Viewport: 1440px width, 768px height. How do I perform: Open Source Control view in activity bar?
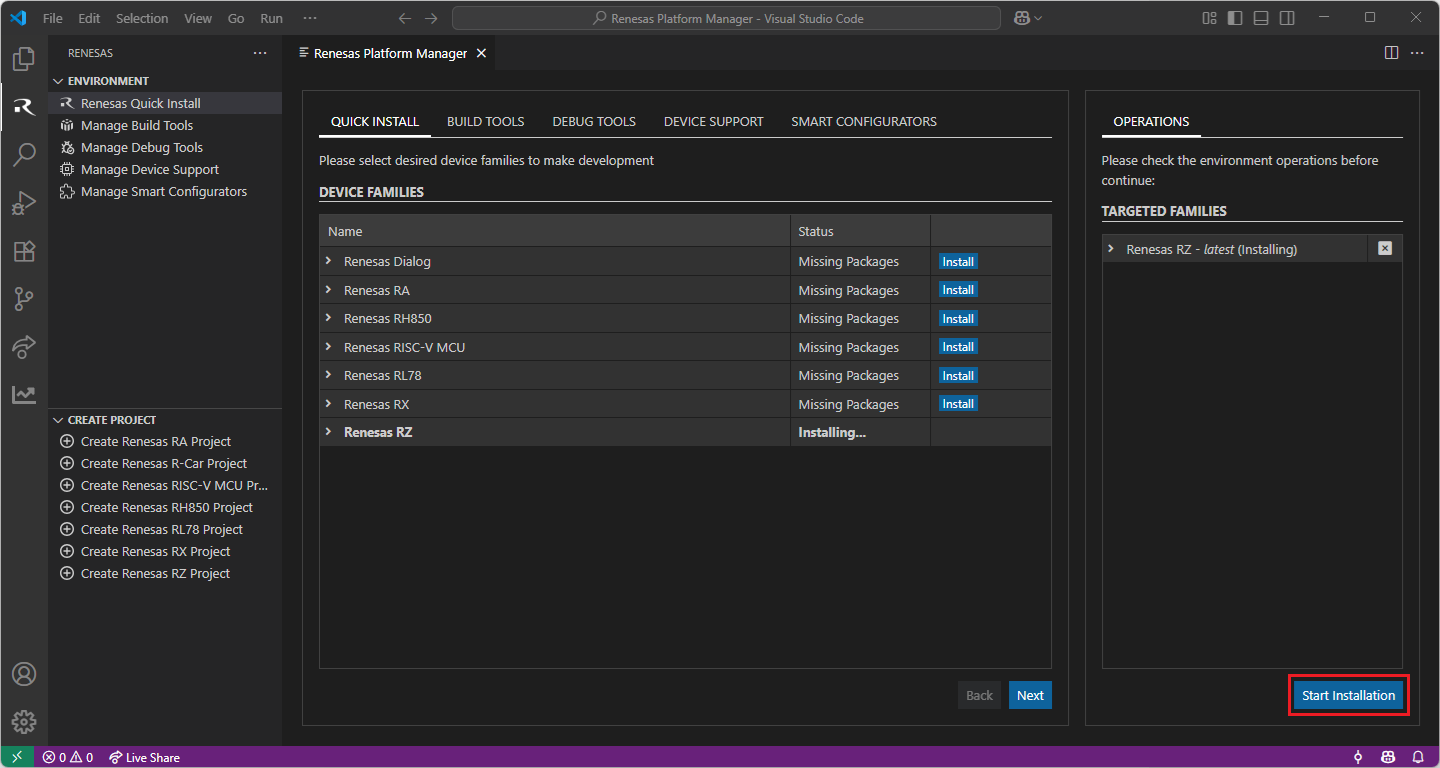(x=24, y=298)
